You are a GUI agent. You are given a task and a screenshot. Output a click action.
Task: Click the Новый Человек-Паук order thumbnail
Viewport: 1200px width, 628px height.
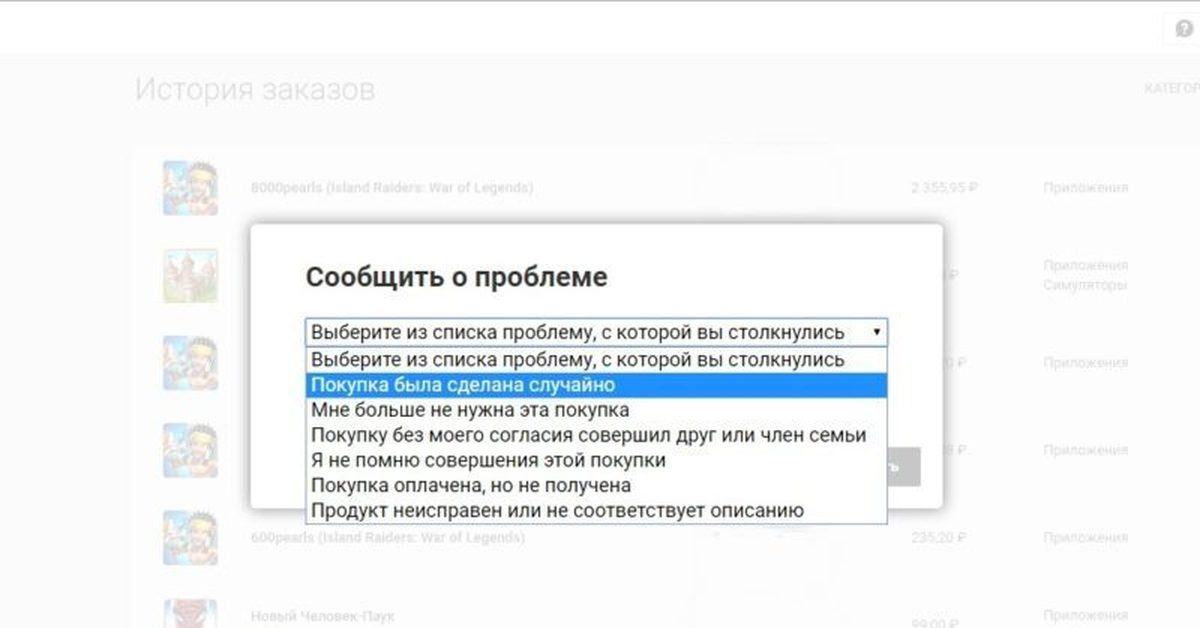pyautogui.click(x=190, y=612)
